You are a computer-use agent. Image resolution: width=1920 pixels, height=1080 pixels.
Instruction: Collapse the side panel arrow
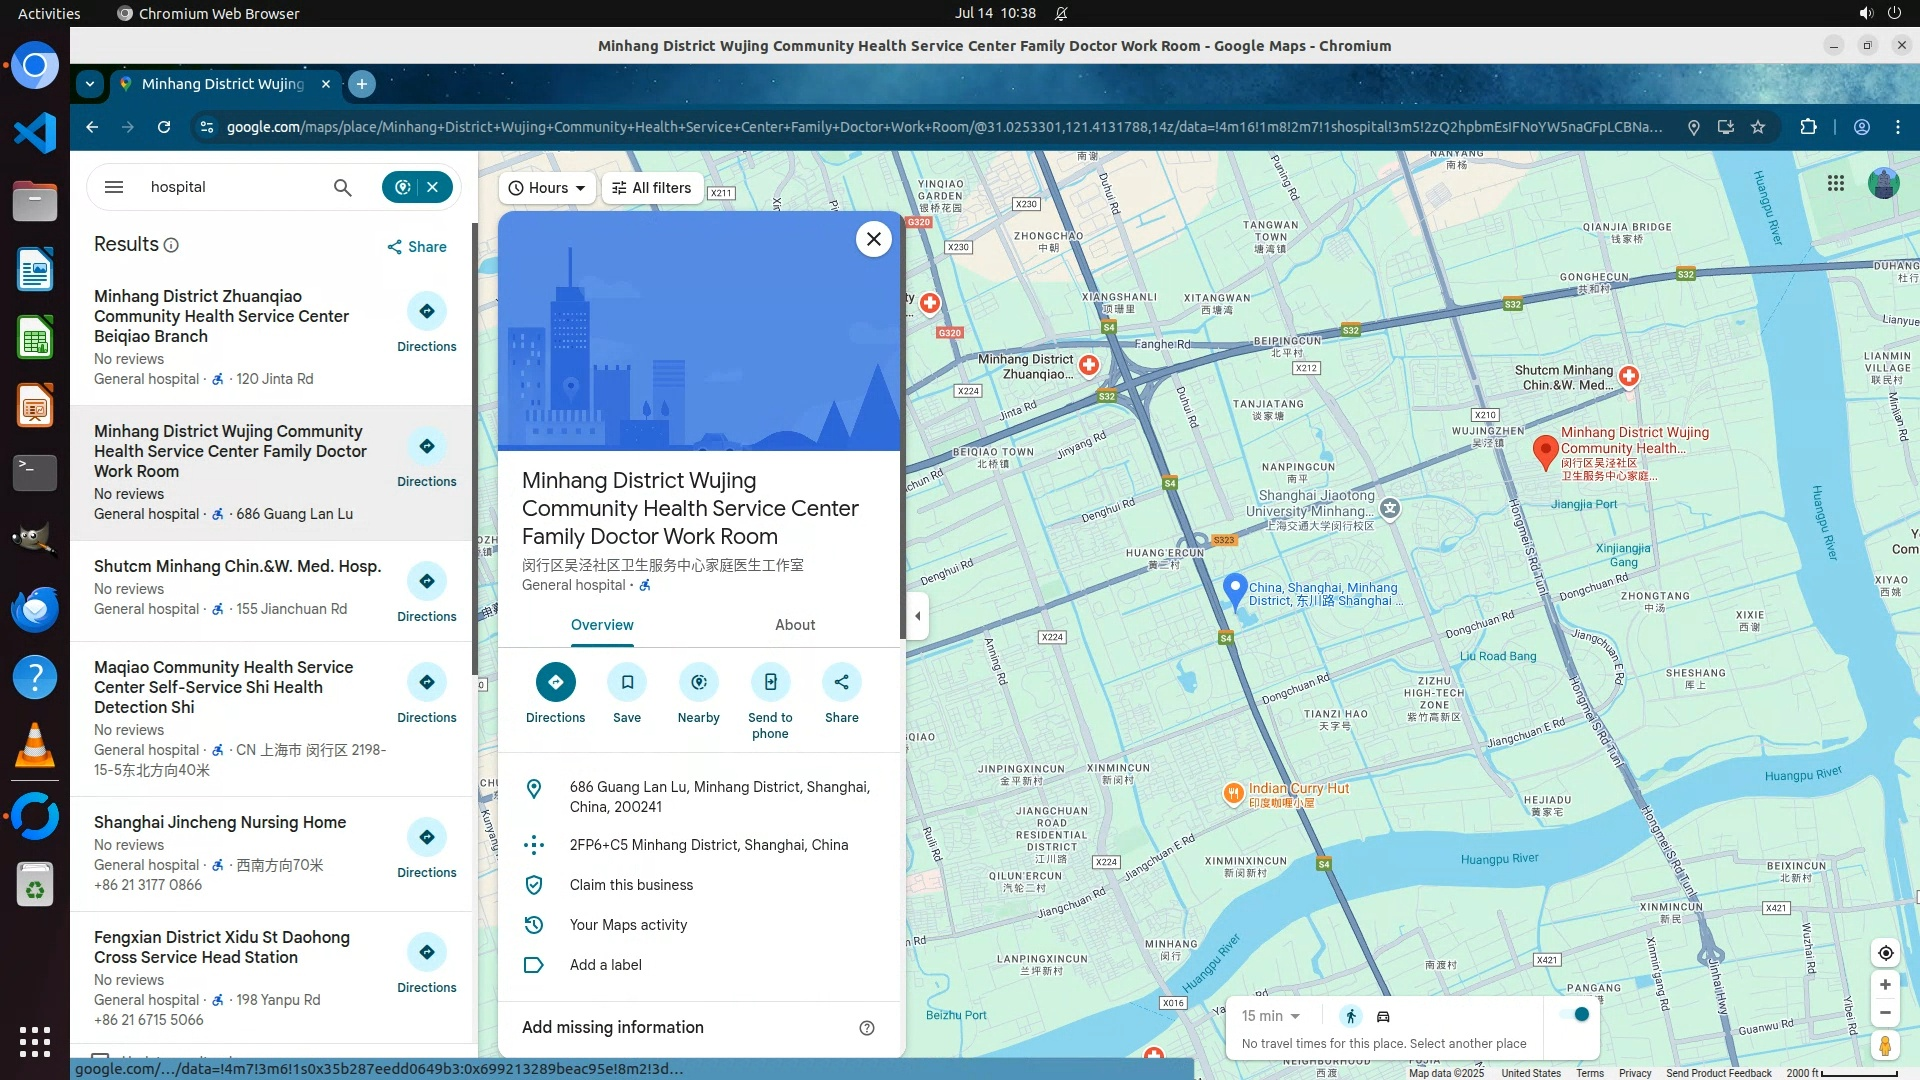tap(918, 615)
